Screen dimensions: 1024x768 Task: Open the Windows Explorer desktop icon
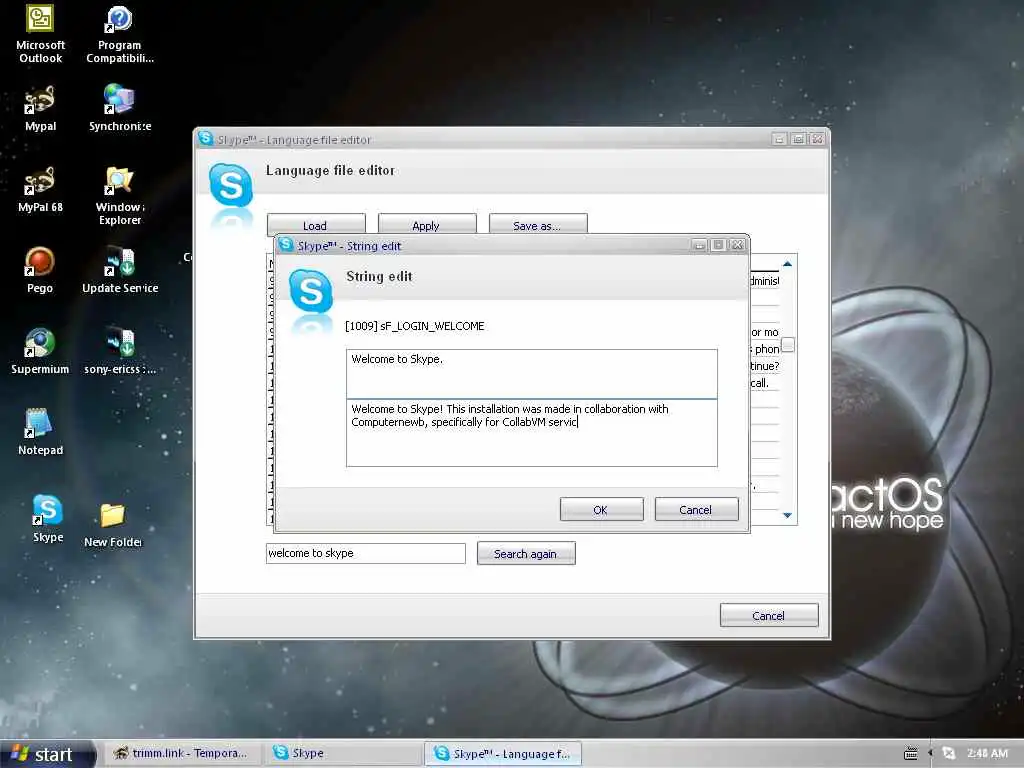coord(120,195)
